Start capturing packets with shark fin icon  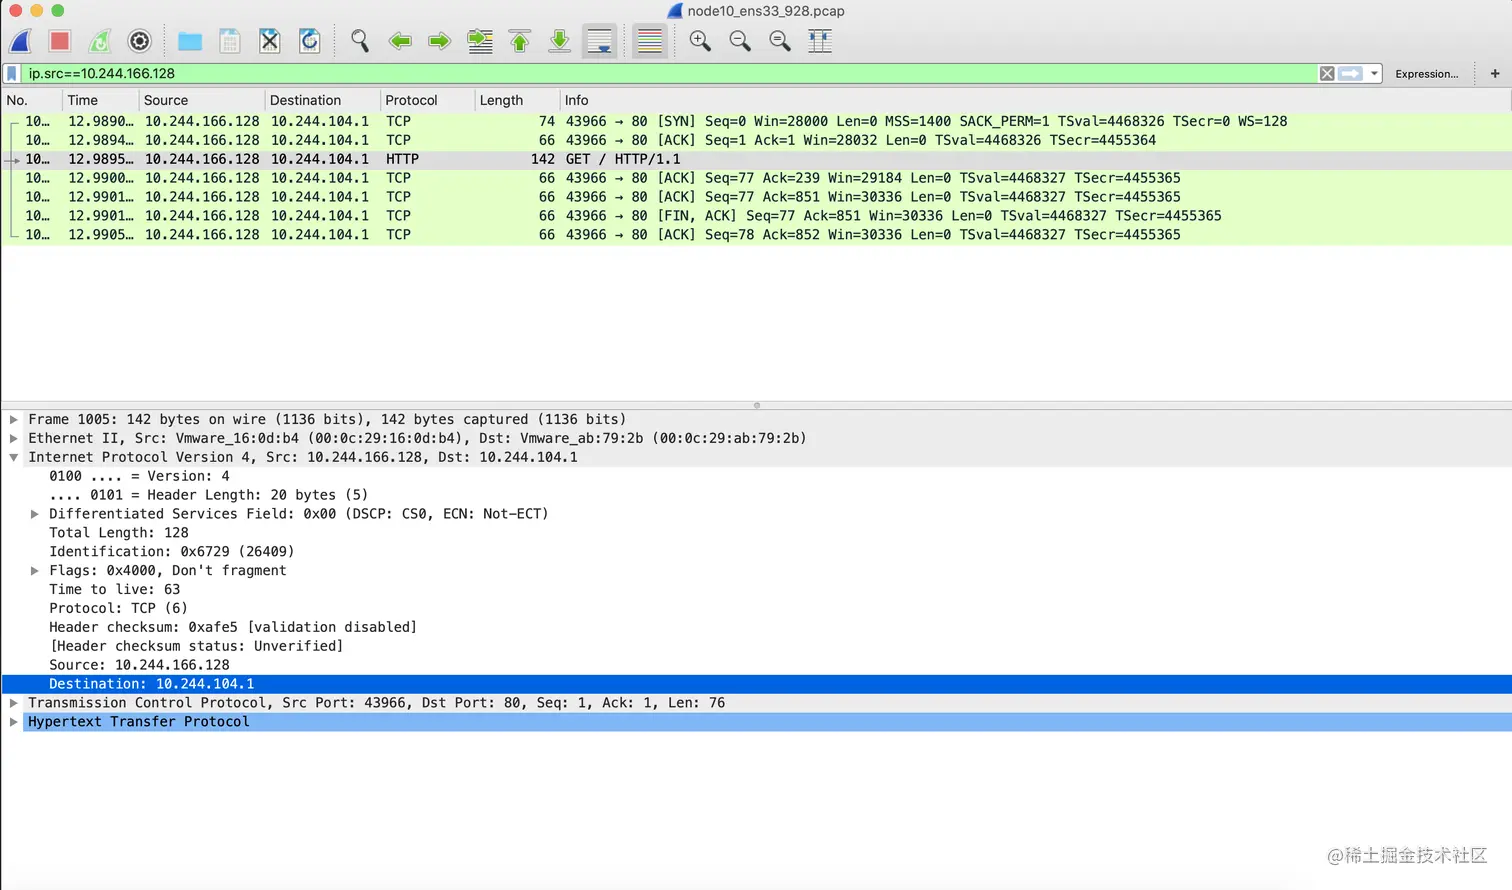point(20,41)
